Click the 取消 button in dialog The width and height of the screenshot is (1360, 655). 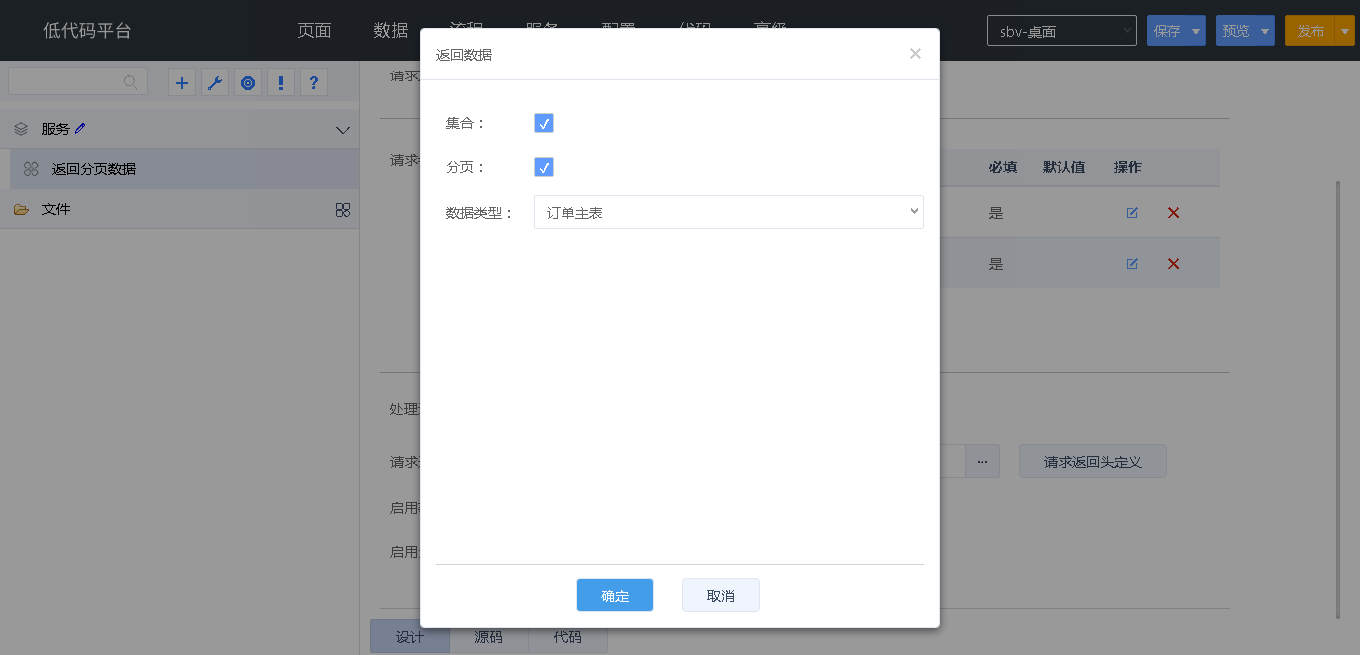(x=720, y=595)
